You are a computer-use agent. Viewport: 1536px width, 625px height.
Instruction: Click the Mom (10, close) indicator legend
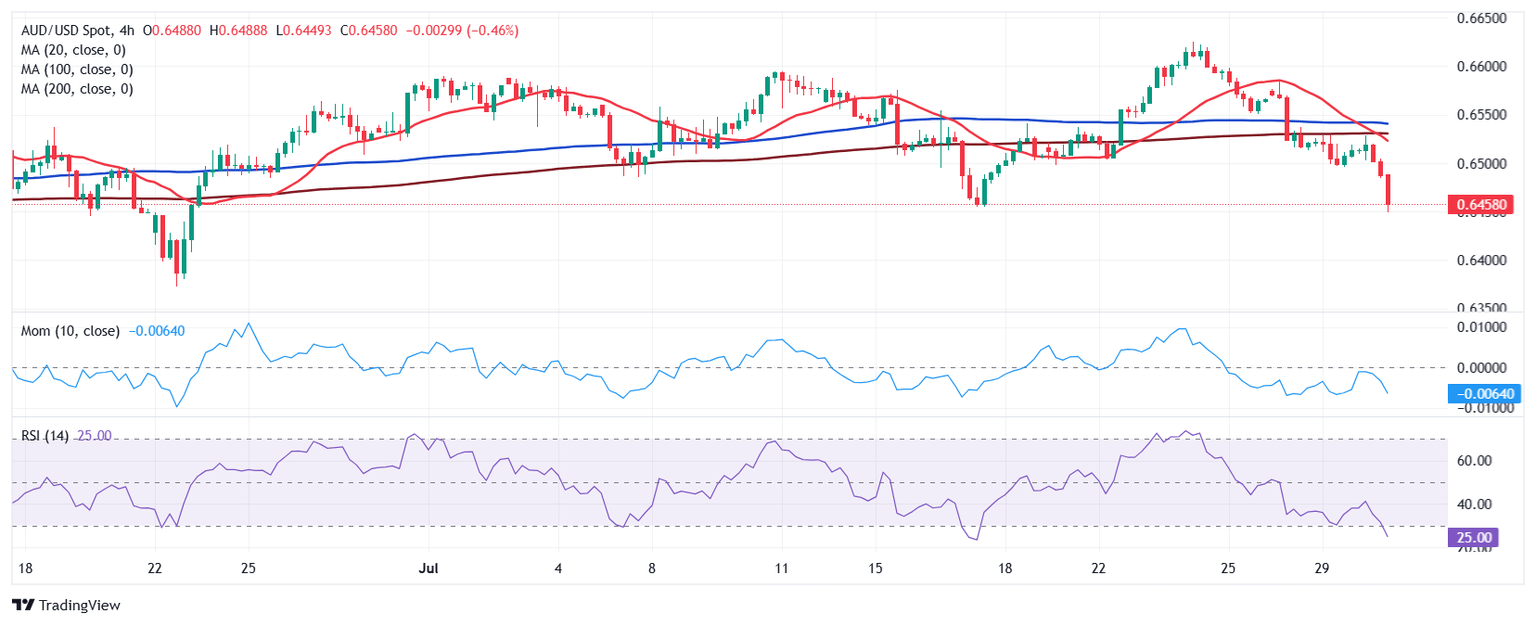click(x=70, y=330)
